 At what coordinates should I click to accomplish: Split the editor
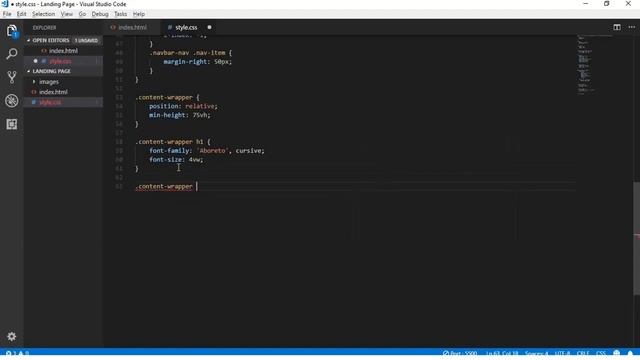pos(617,27)
